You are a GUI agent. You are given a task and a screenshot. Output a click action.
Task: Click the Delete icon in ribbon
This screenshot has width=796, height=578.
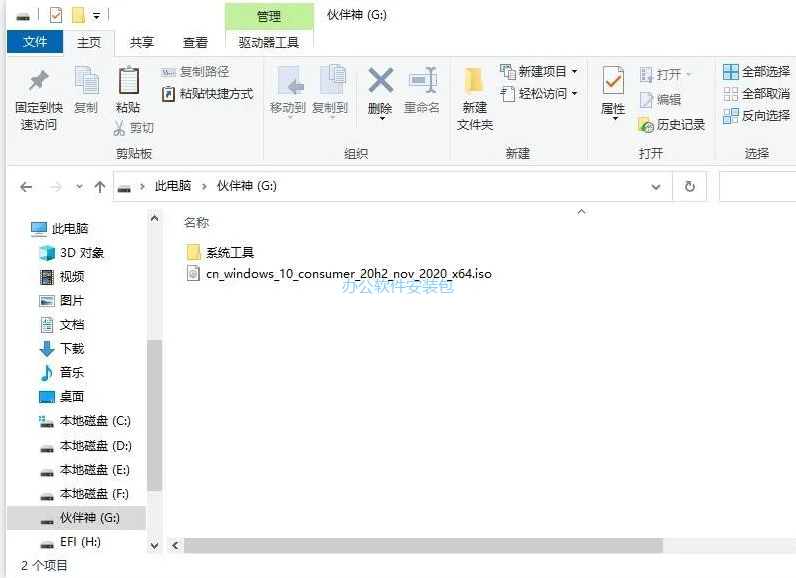pyautogui.click(x=380, y=82)
